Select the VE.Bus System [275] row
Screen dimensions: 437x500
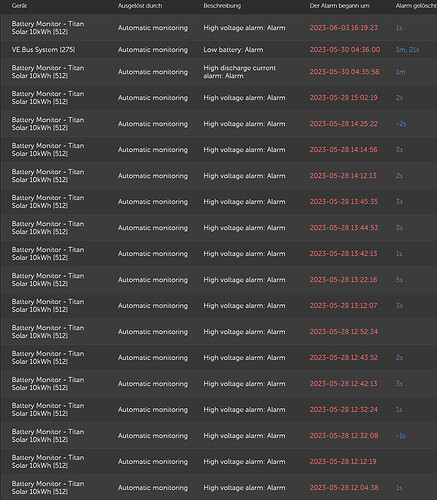click(218, 50)
